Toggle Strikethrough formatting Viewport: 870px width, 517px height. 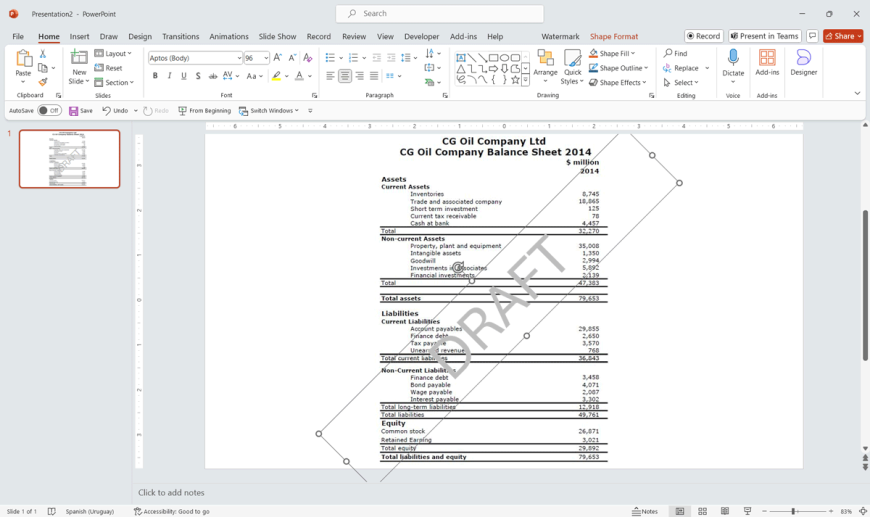[213, 76]
